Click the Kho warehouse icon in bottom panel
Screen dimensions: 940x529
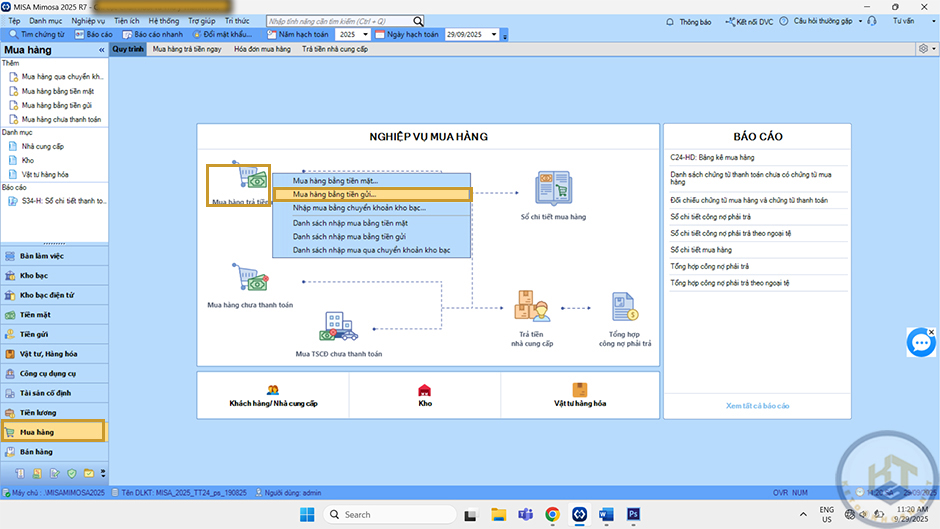425,390
